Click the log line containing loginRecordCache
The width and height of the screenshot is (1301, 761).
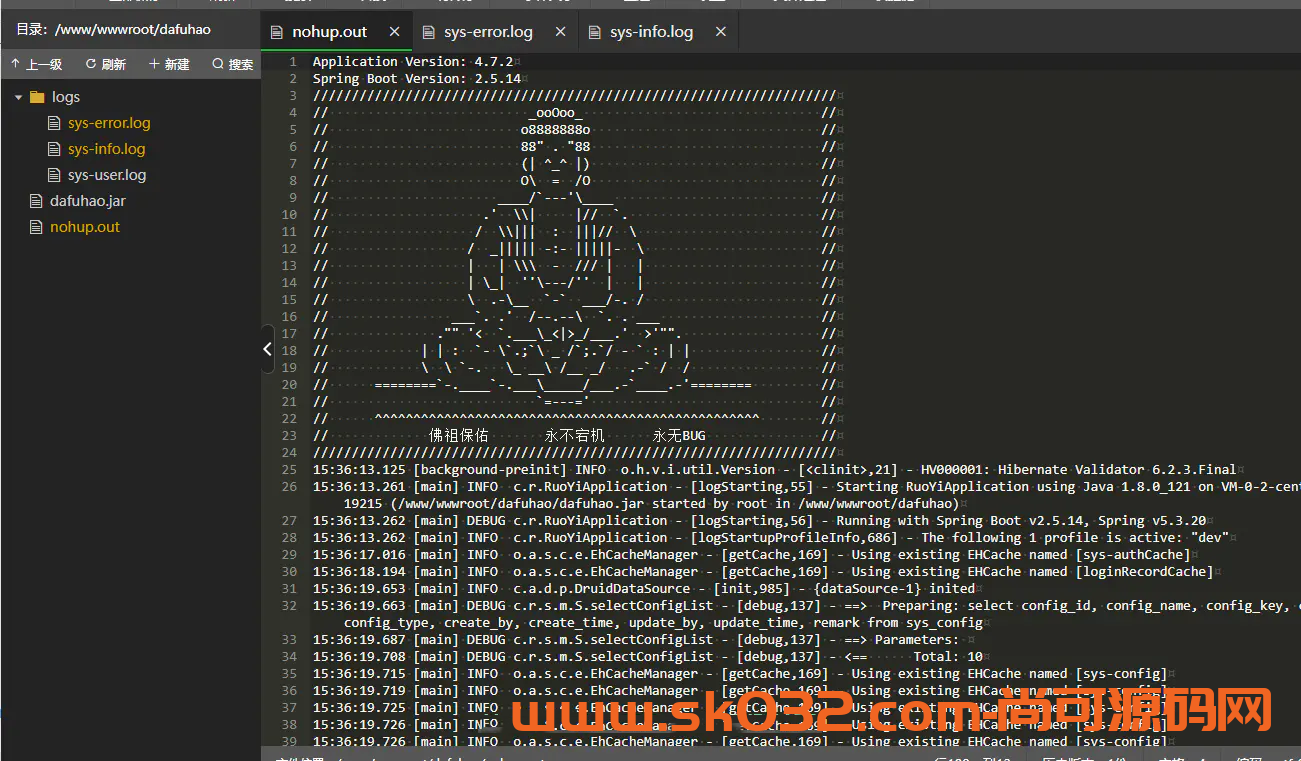click(x=762, y=571)
